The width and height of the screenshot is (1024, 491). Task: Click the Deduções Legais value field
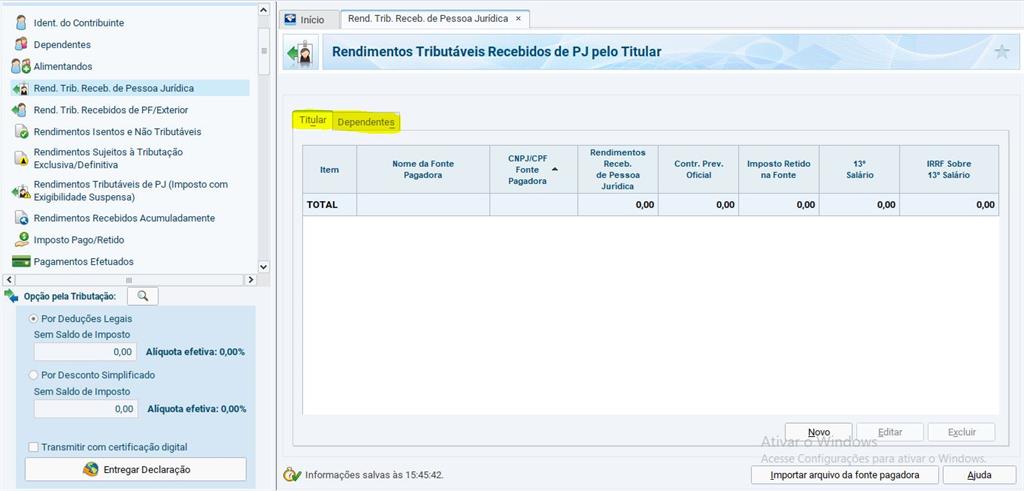pos(86,352)
